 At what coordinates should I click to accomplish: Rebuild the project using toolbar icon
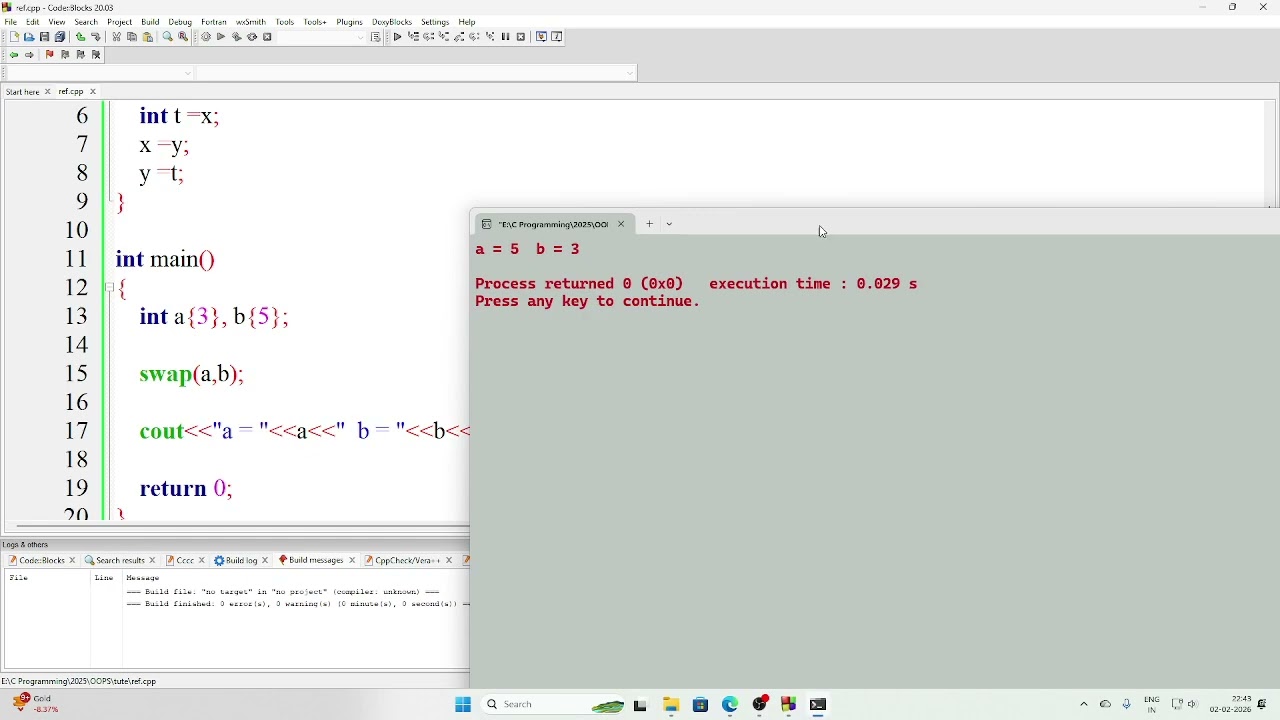click(x=253, y=37)
